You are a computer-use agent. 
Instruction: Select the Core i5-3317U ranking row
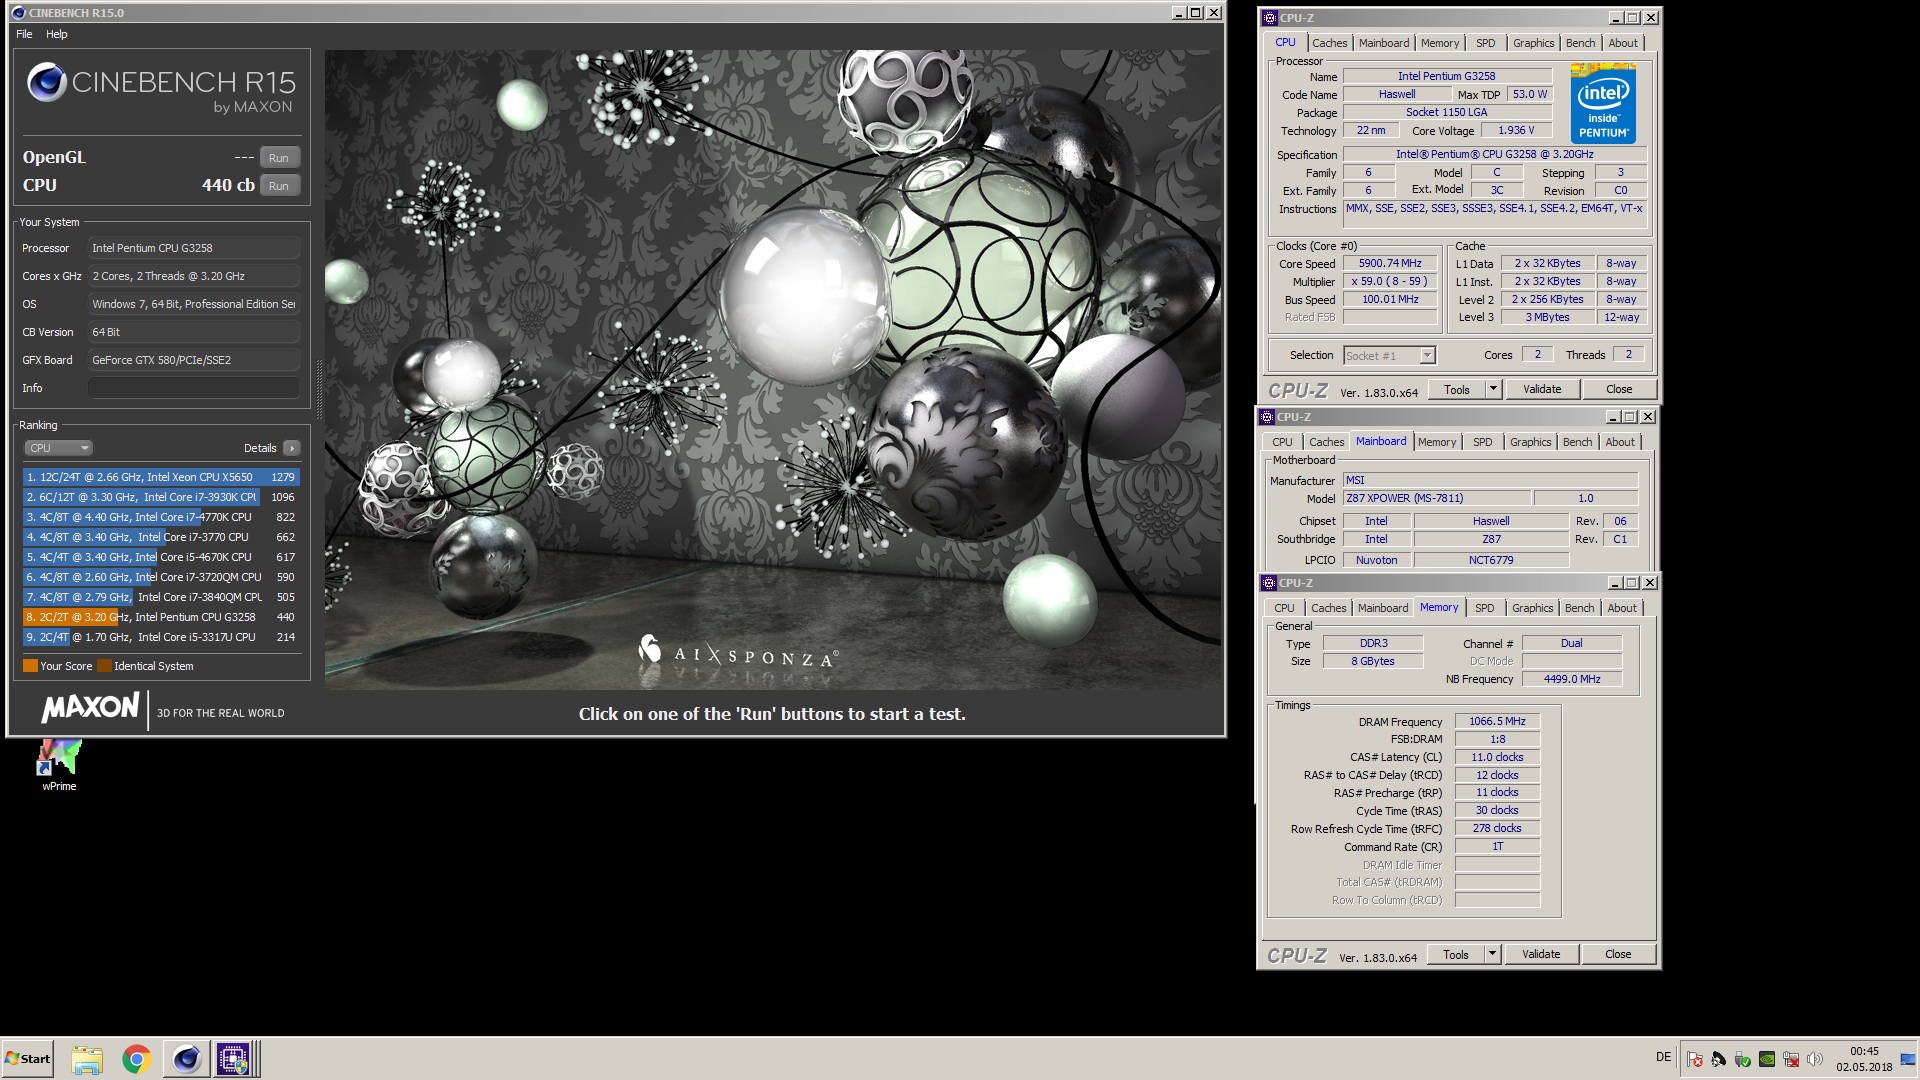click(x=161, y=637)
